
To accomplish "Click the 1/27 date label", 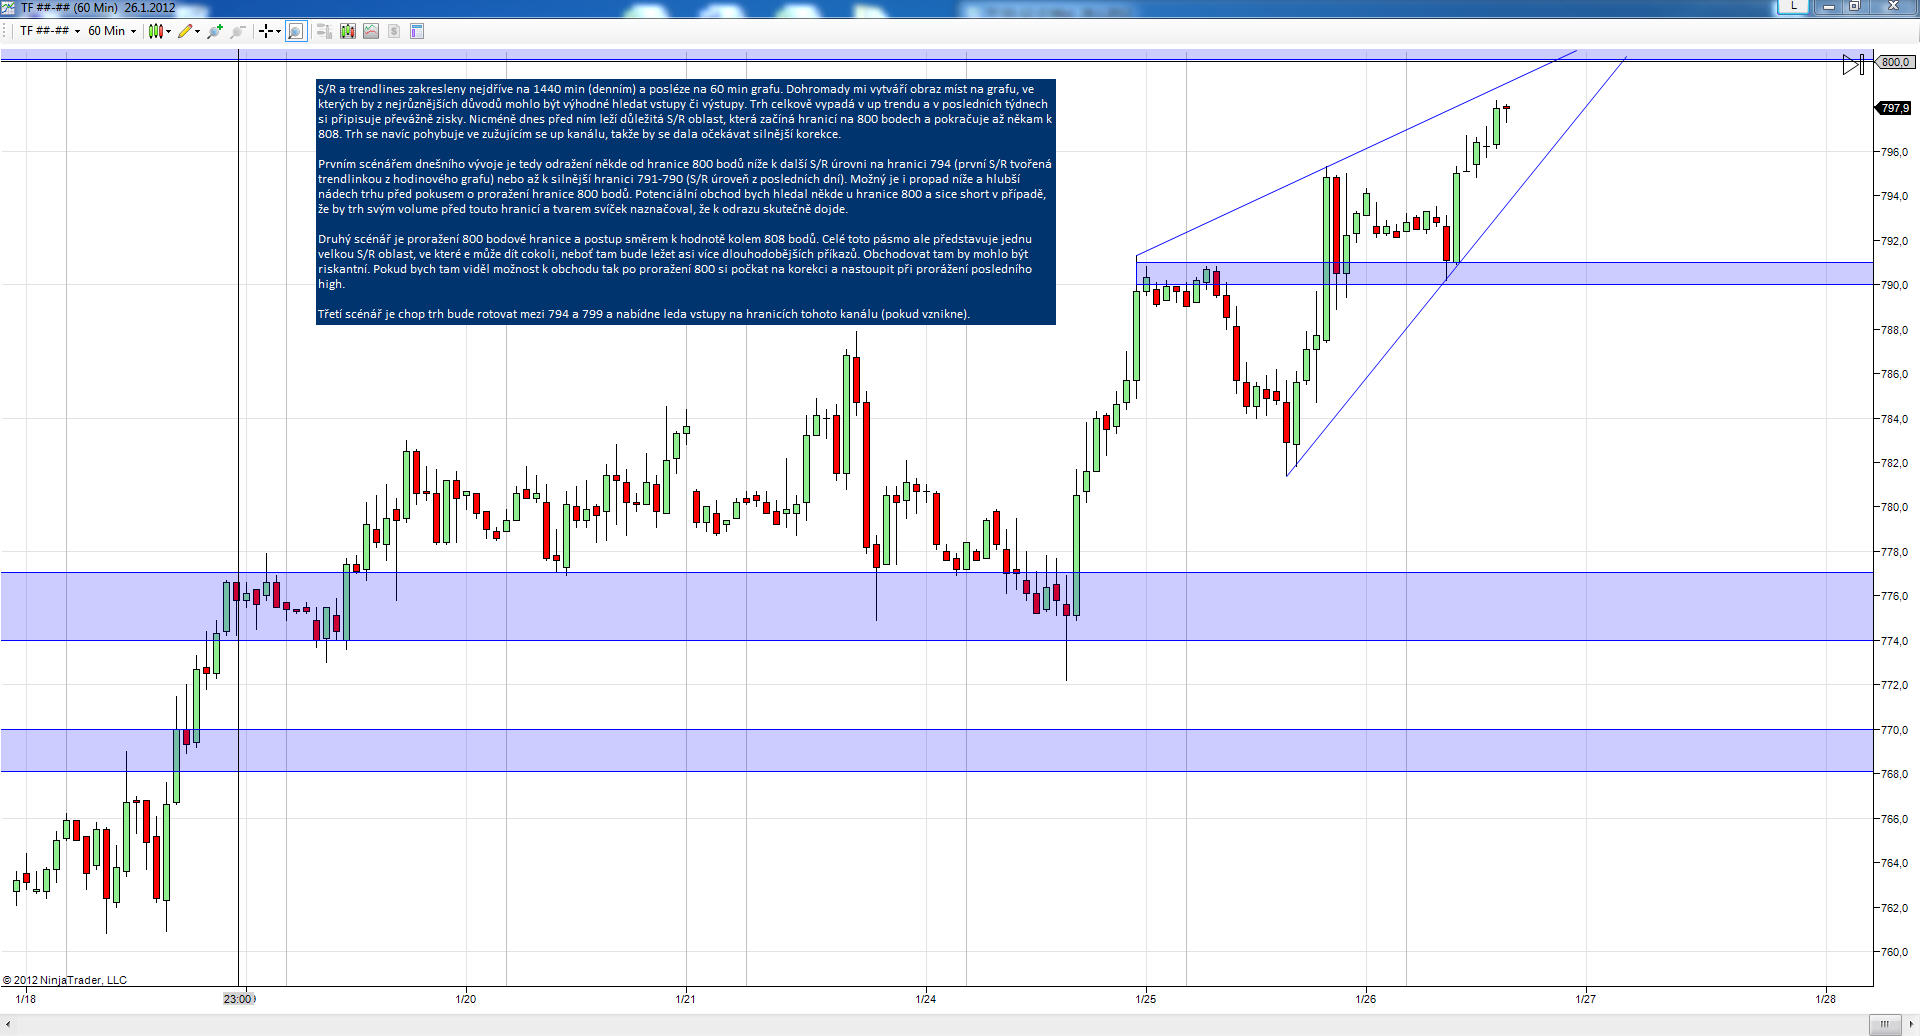I will coord(1586,998).
